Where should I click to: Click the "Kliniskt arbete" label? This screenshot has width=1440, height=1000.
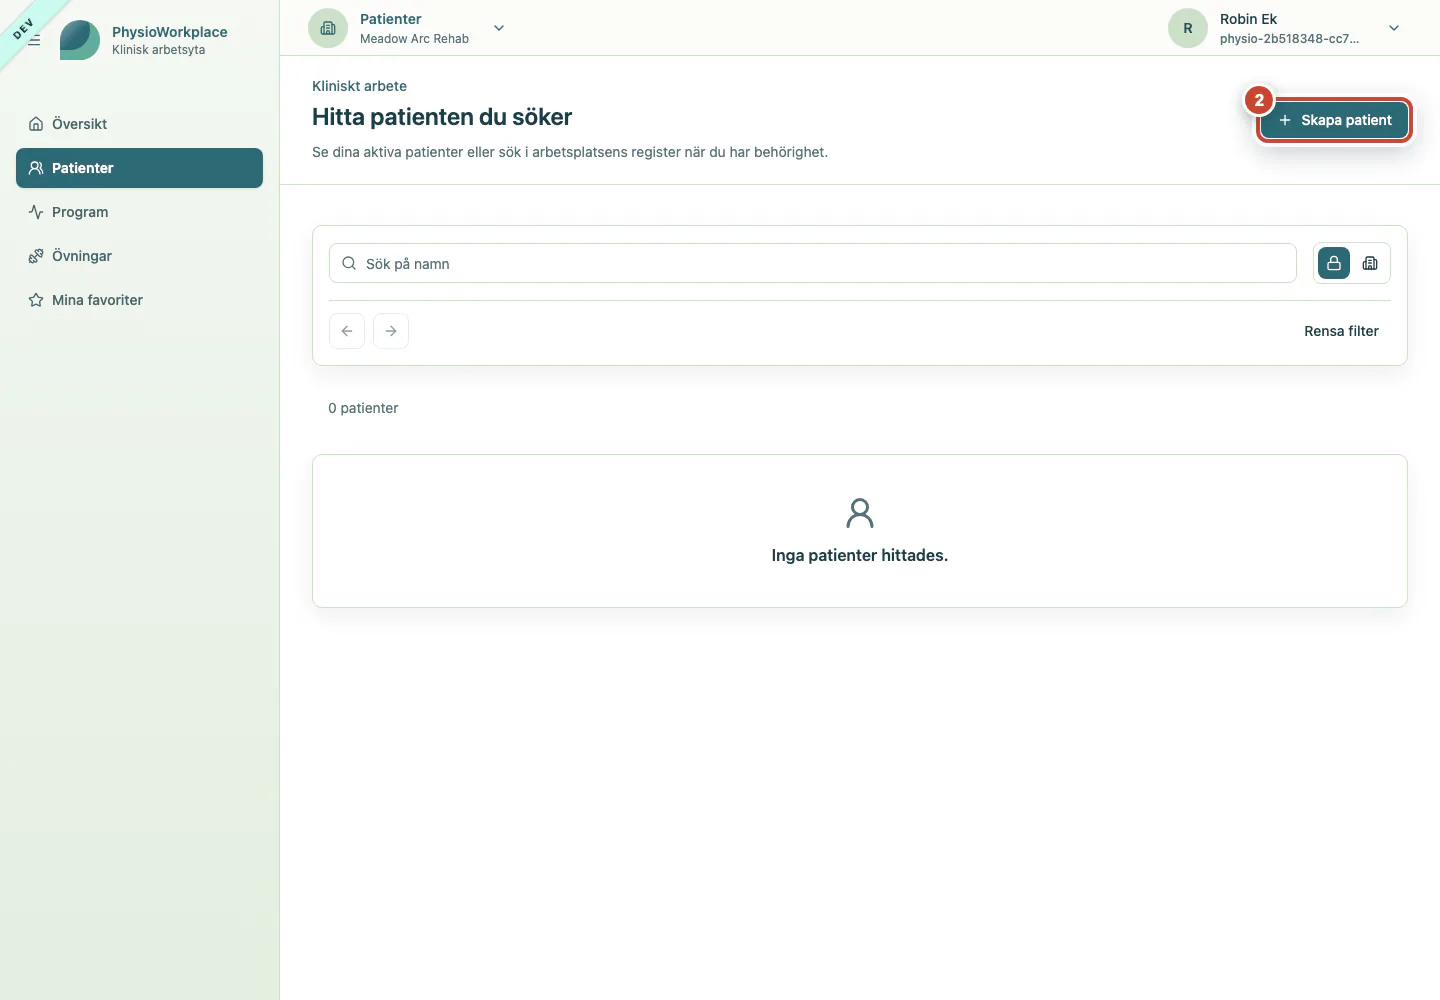click(x=359, y=86)
